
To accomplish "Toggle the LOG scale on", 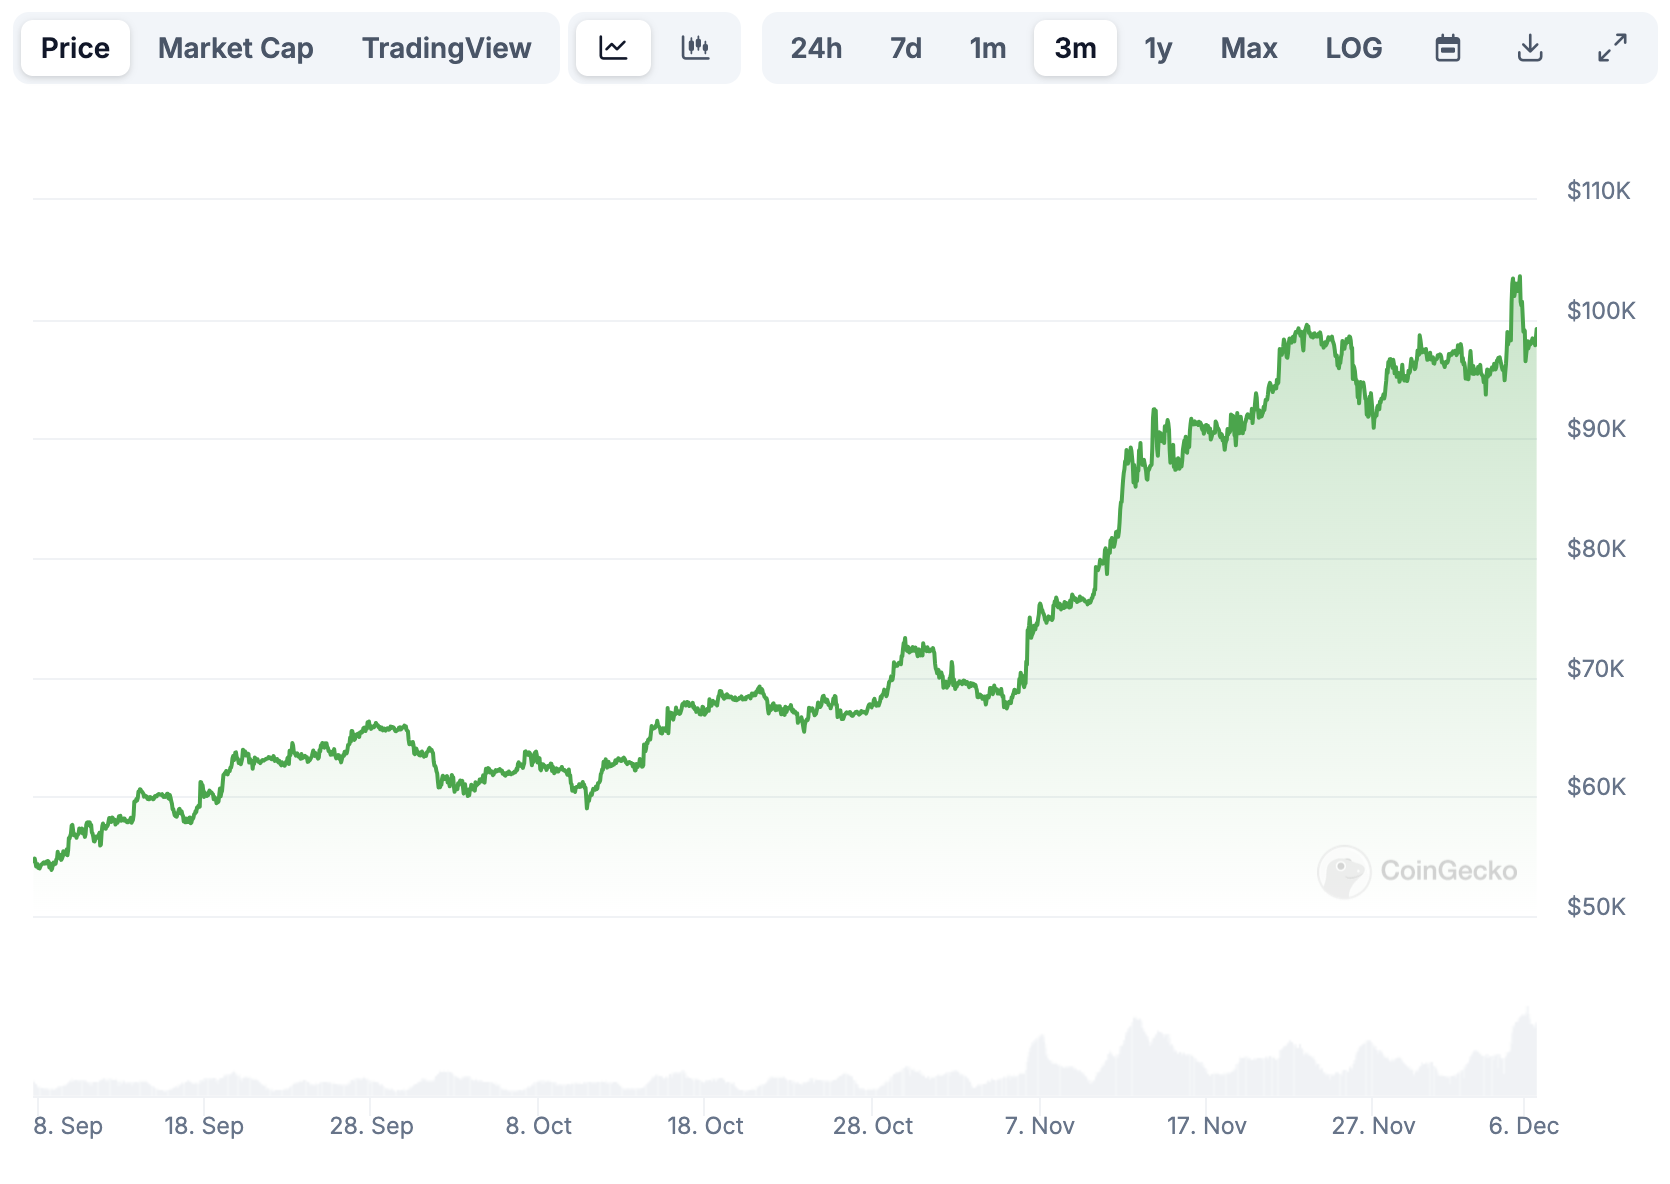I will point(1354,47).
